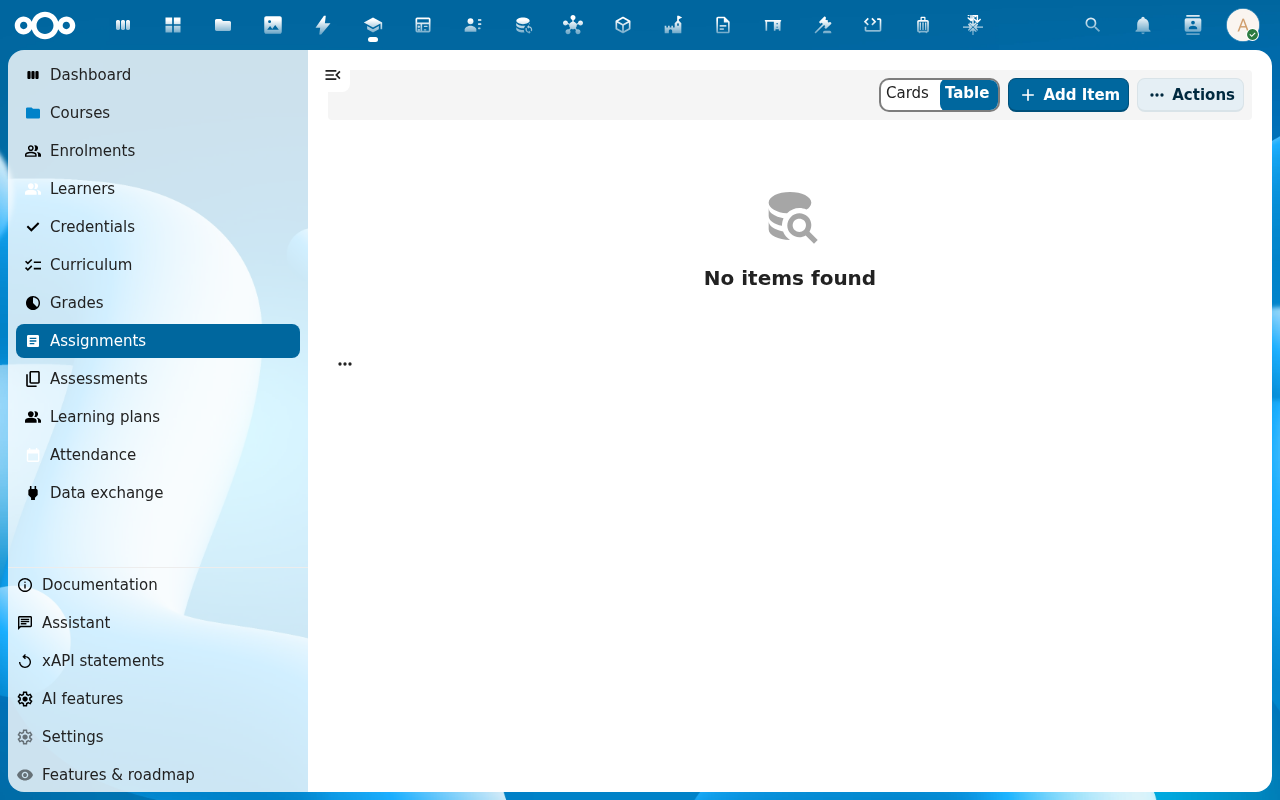The width and height of the screenshot is (1280, 800).
Task: Open Assessments in the sidebar
Action: click(x=158, y=379)
